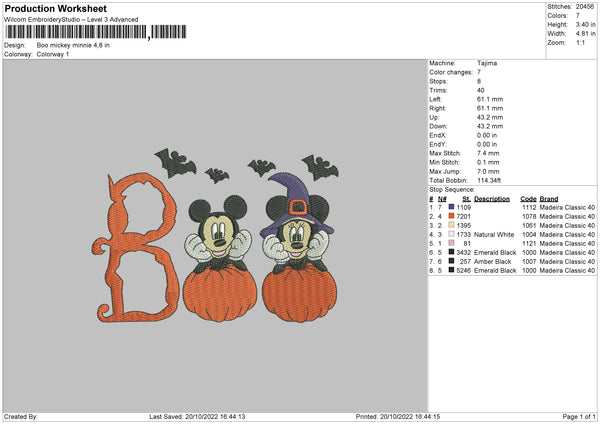Screen dimensions: 600x424
Task: Click the Page 1 of 1 indicator
Action: click(579, 416)
